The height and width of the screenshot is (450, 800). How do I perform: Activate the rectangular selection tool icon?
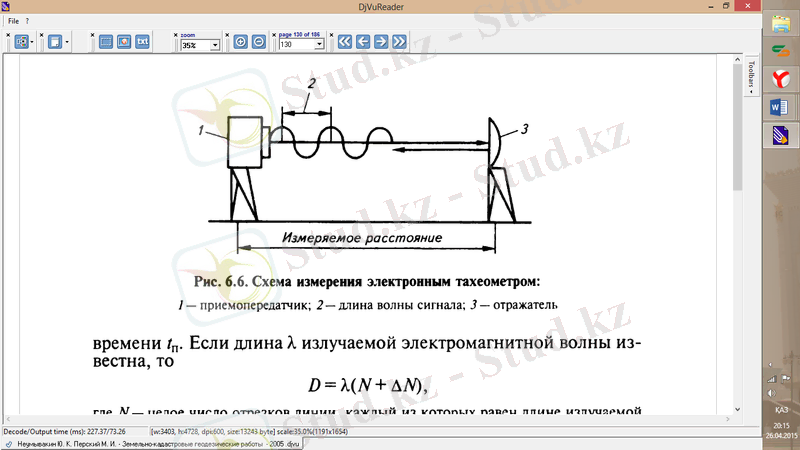pyautogui.click(x=106, y=42)
